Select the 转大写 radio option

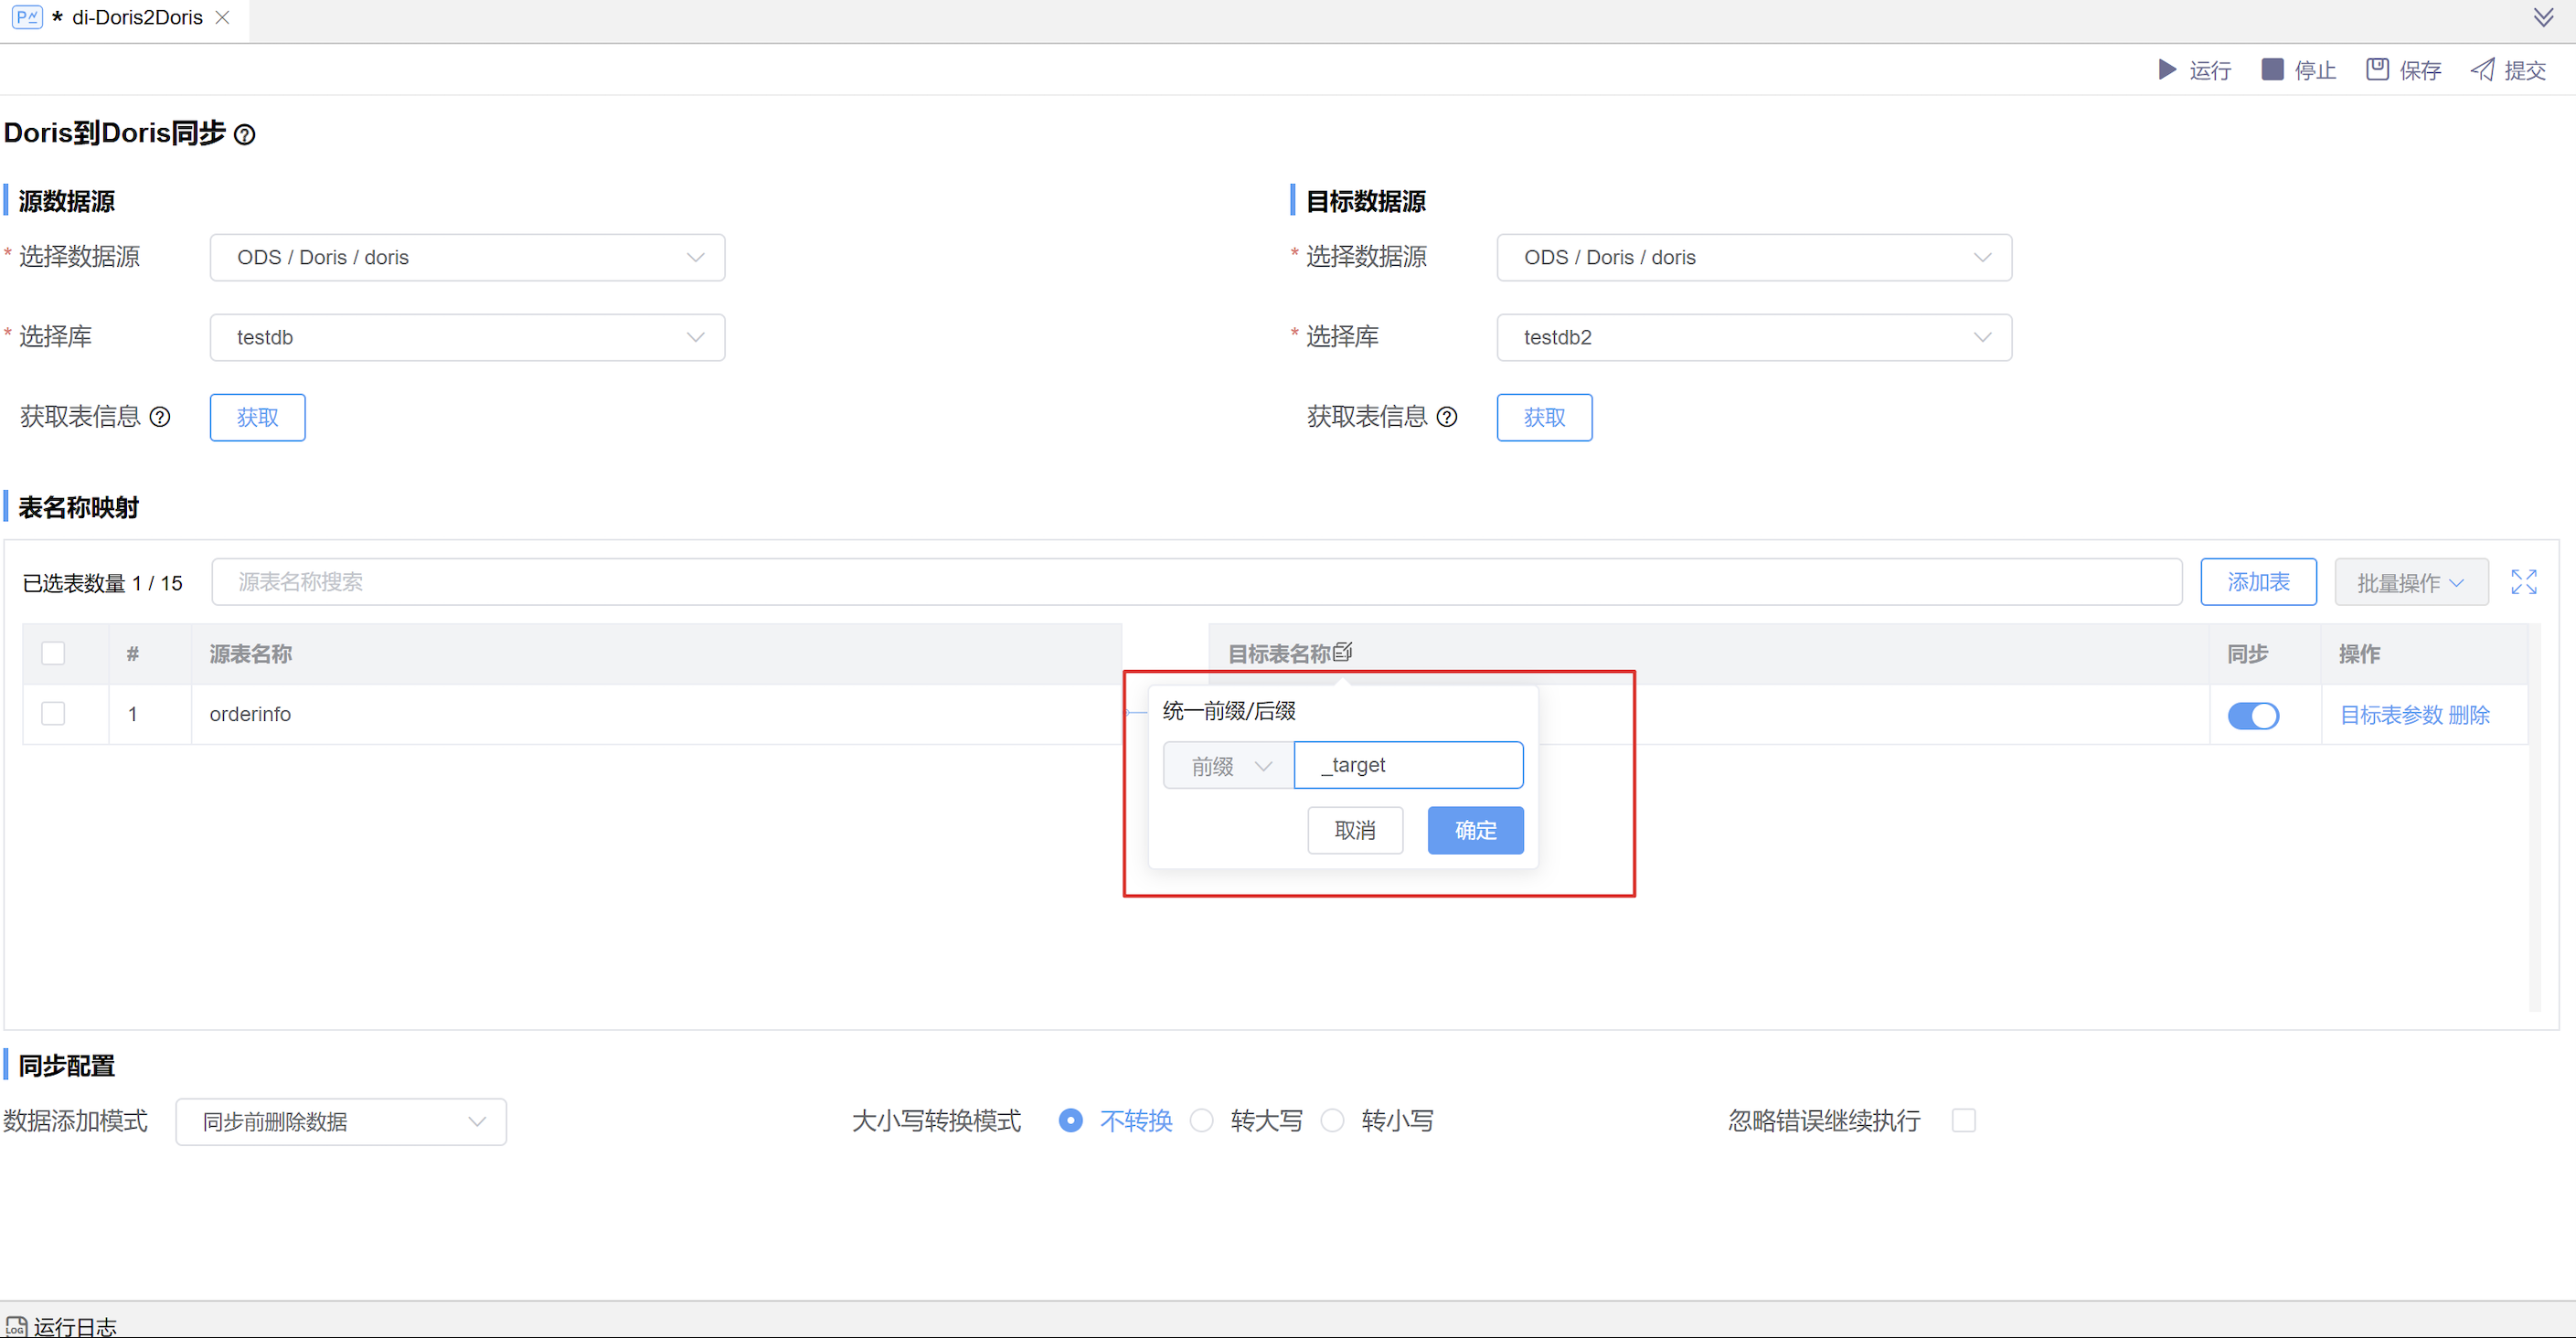(x=1202, y=1121)
